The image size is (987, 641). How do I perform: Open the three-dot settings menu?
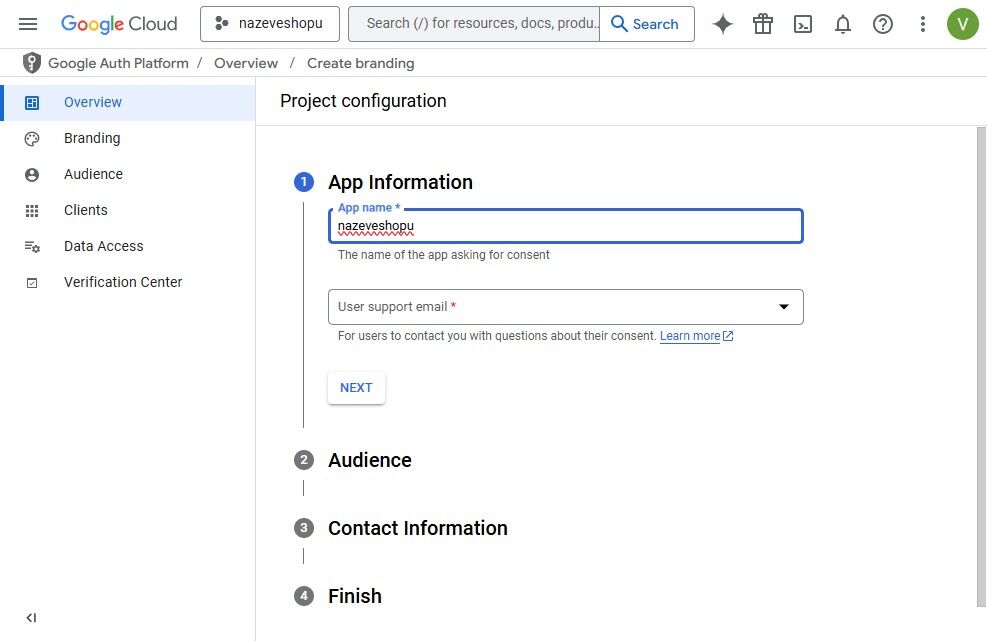pos(923,24)
